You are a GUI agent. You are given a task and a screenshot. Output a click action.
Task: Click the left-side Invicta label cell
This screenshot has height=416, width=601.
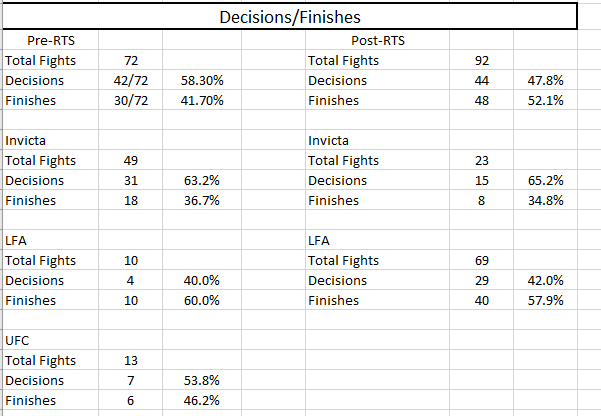[x=26, y=140]
